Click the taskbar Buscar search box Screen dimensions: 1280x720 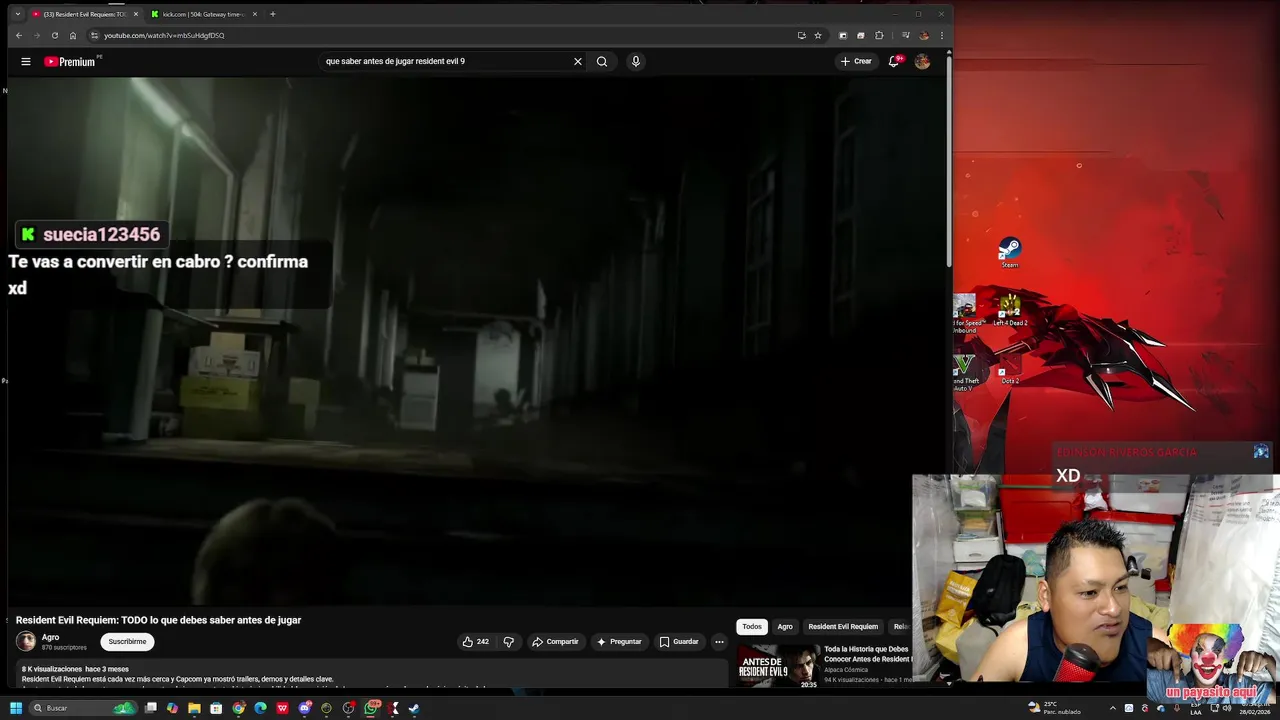click(x=82, y=708)
